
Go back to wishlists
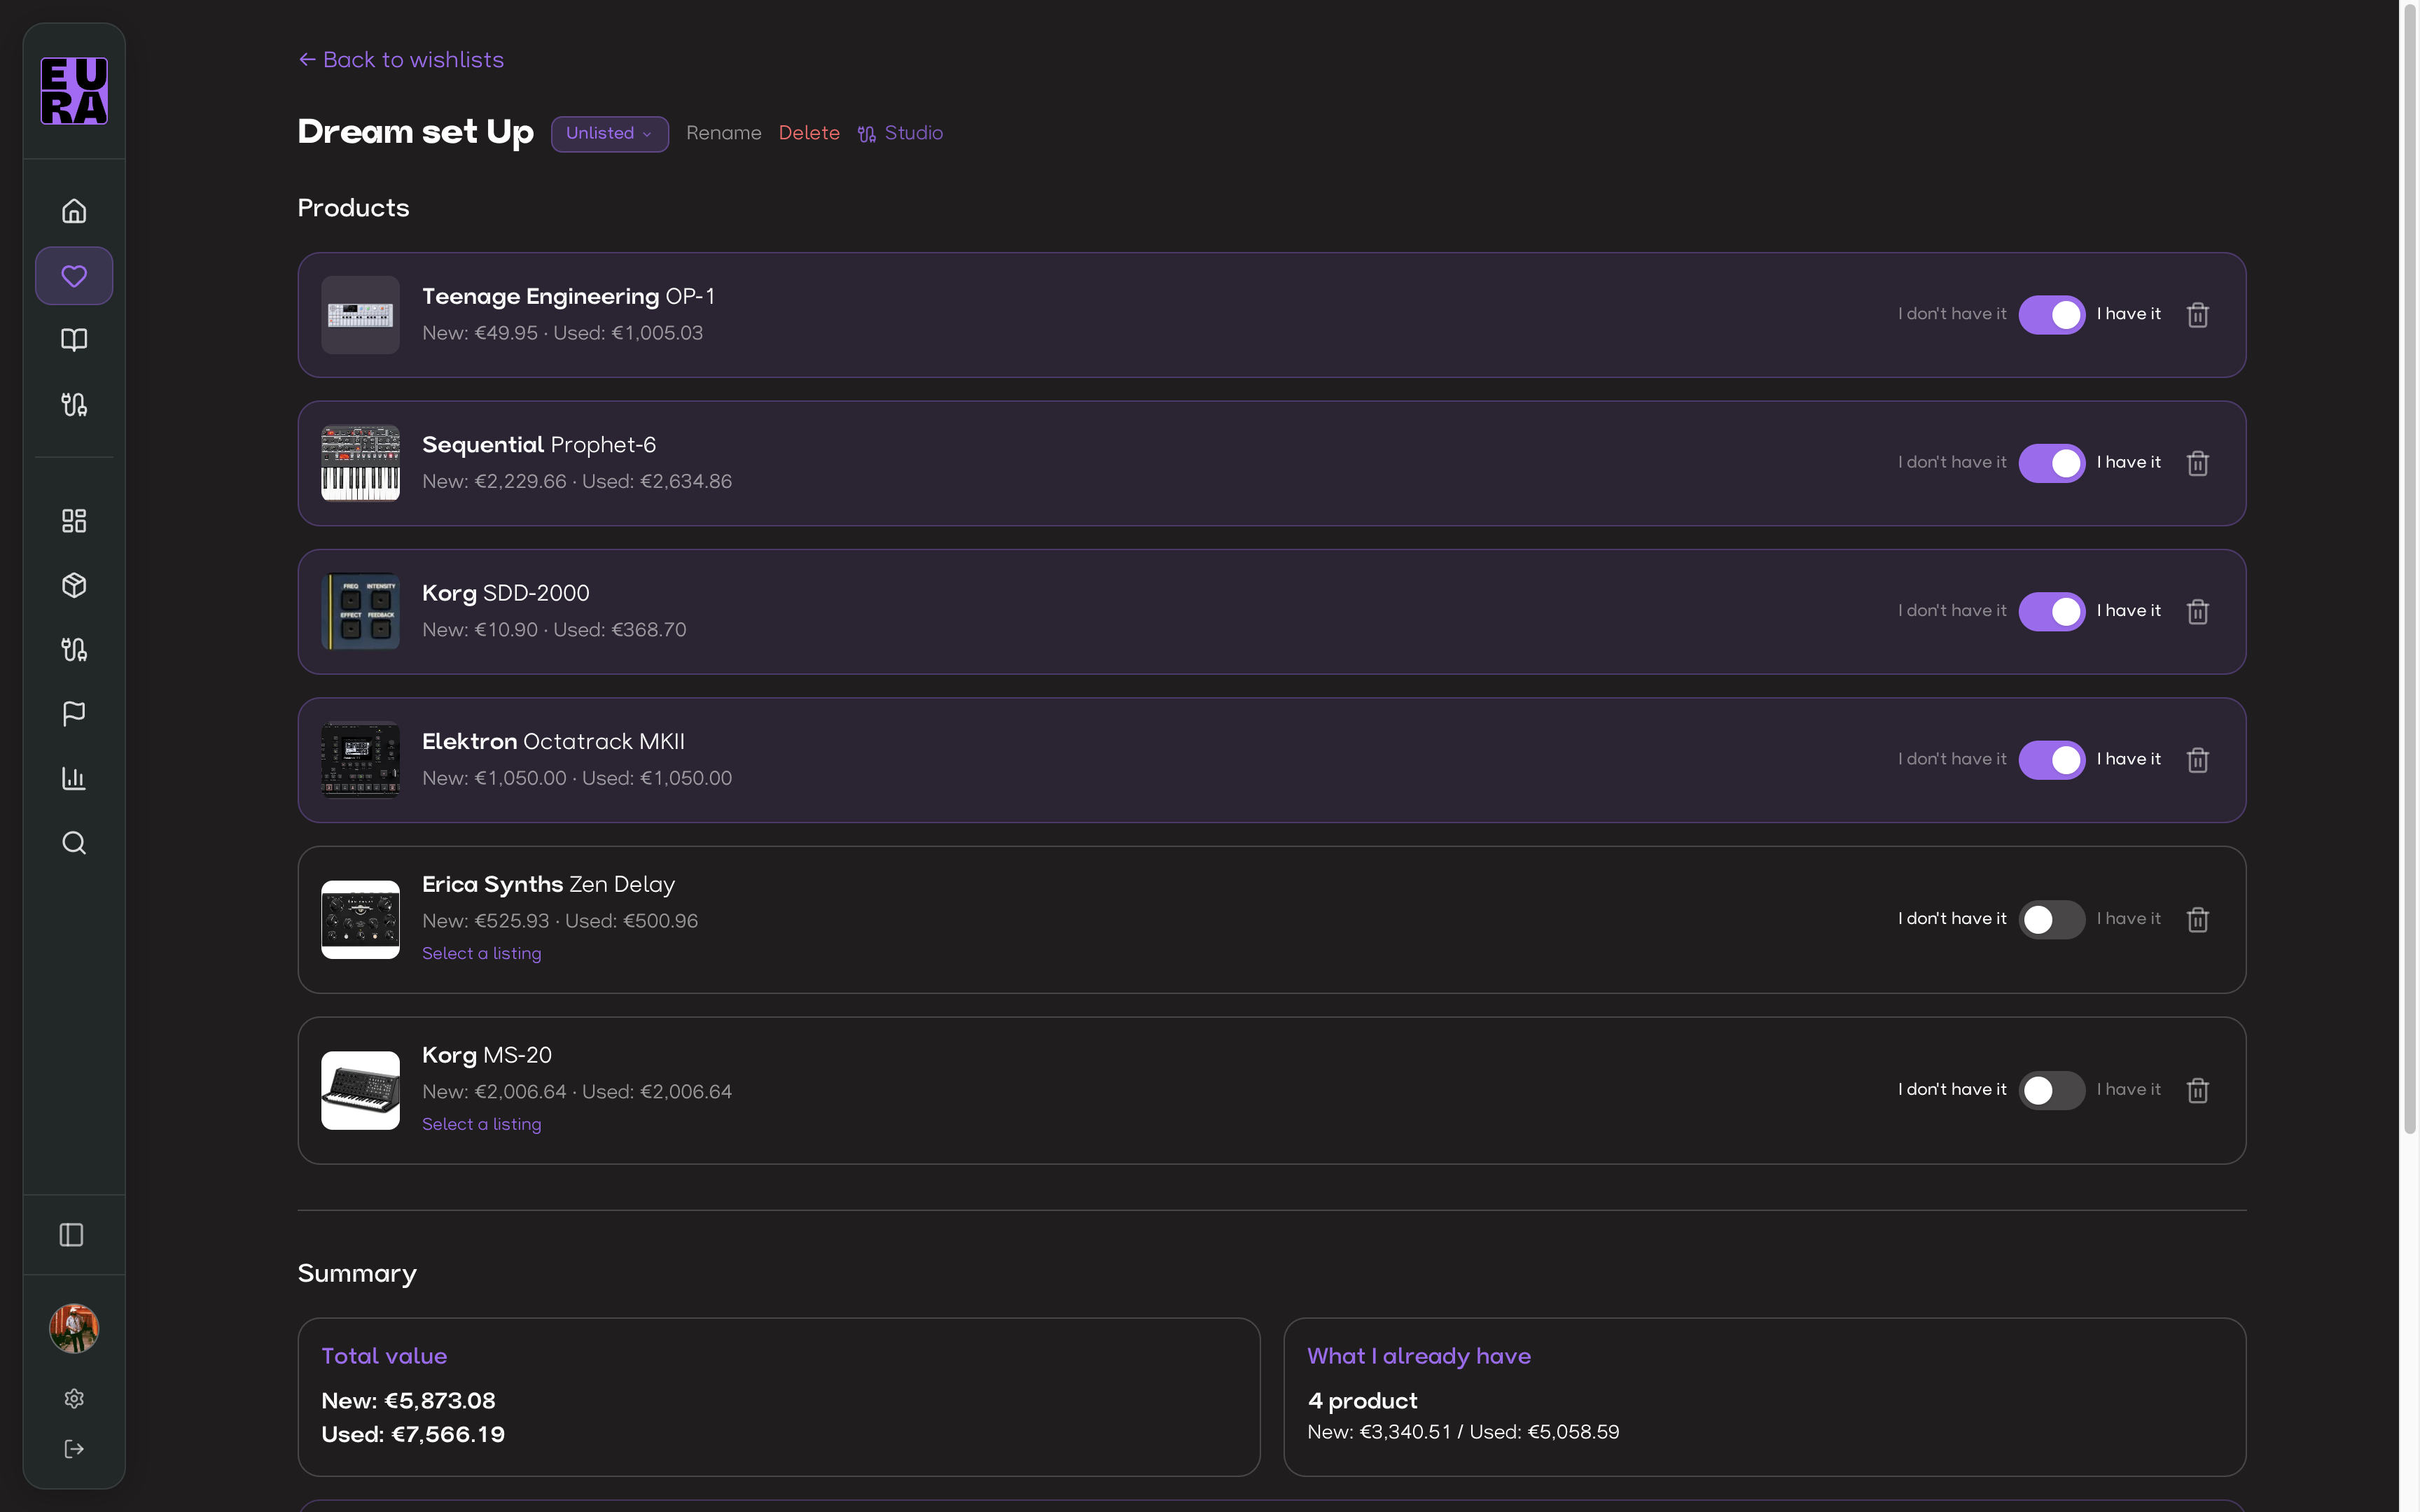(401, 60)
